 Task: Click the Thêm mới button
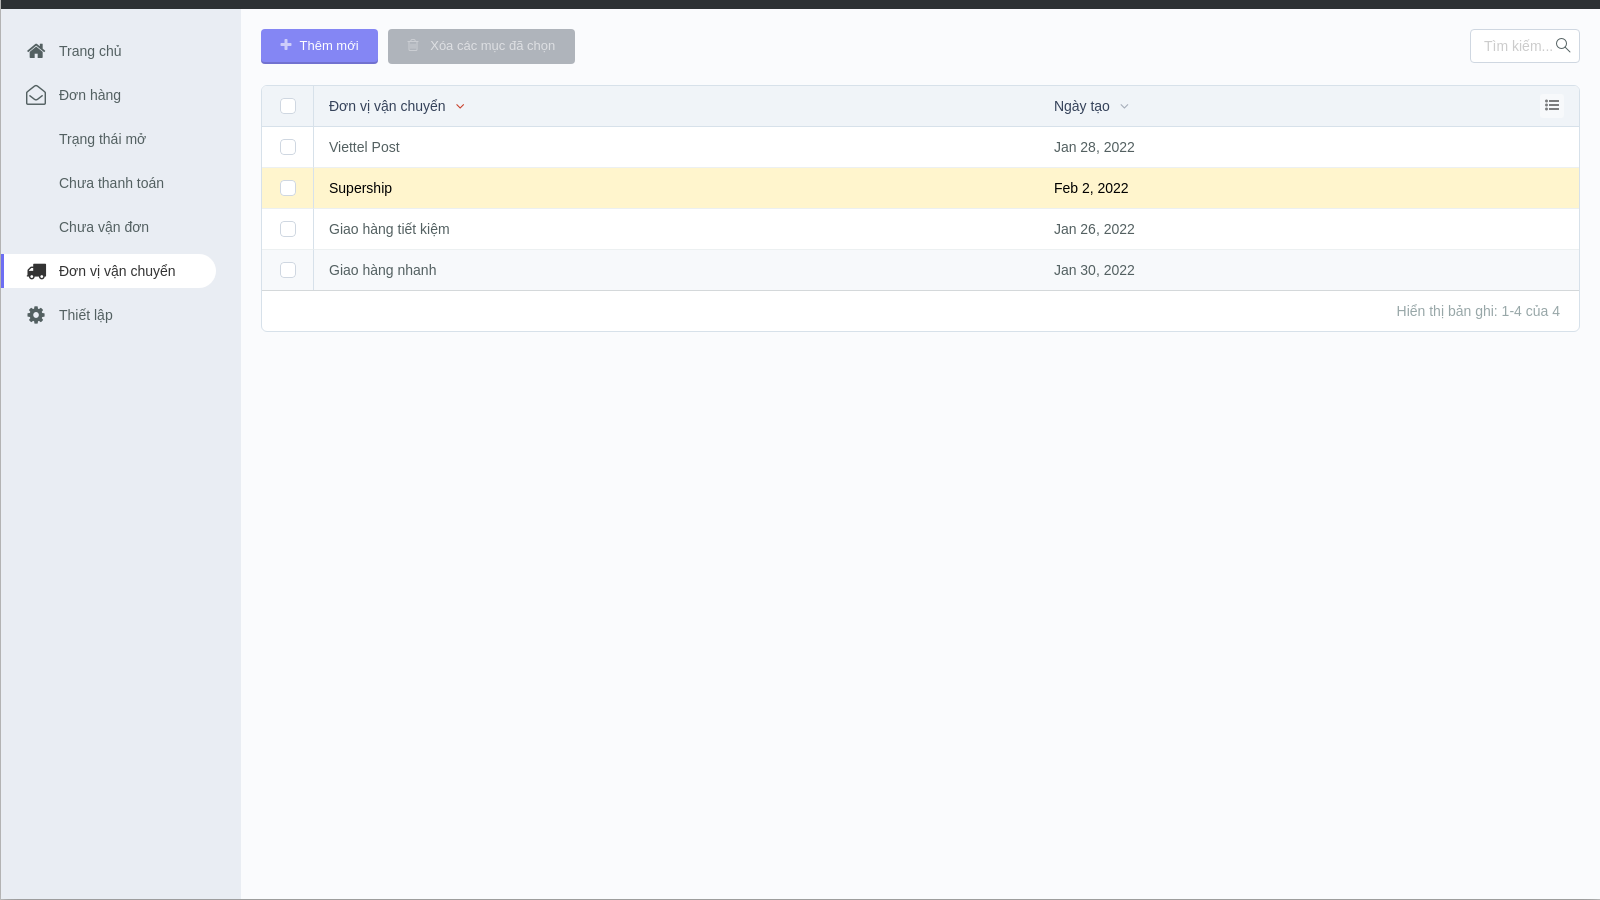pyautogui.click(x=319, y=46)
